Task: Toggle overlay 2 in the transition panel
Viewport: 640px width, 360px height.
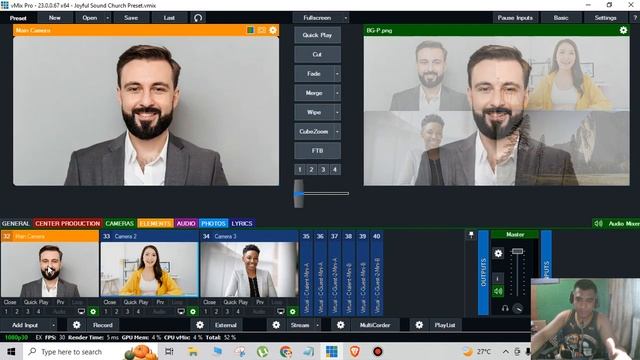Action: pos(311,169)
